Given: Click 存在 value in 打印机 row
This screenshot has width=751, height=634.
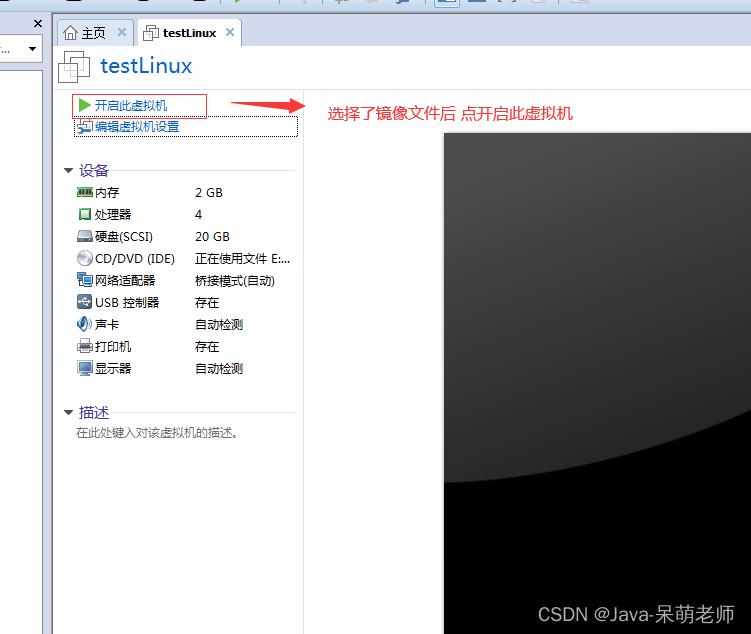Looking at the screenshot, I should 207,347.
